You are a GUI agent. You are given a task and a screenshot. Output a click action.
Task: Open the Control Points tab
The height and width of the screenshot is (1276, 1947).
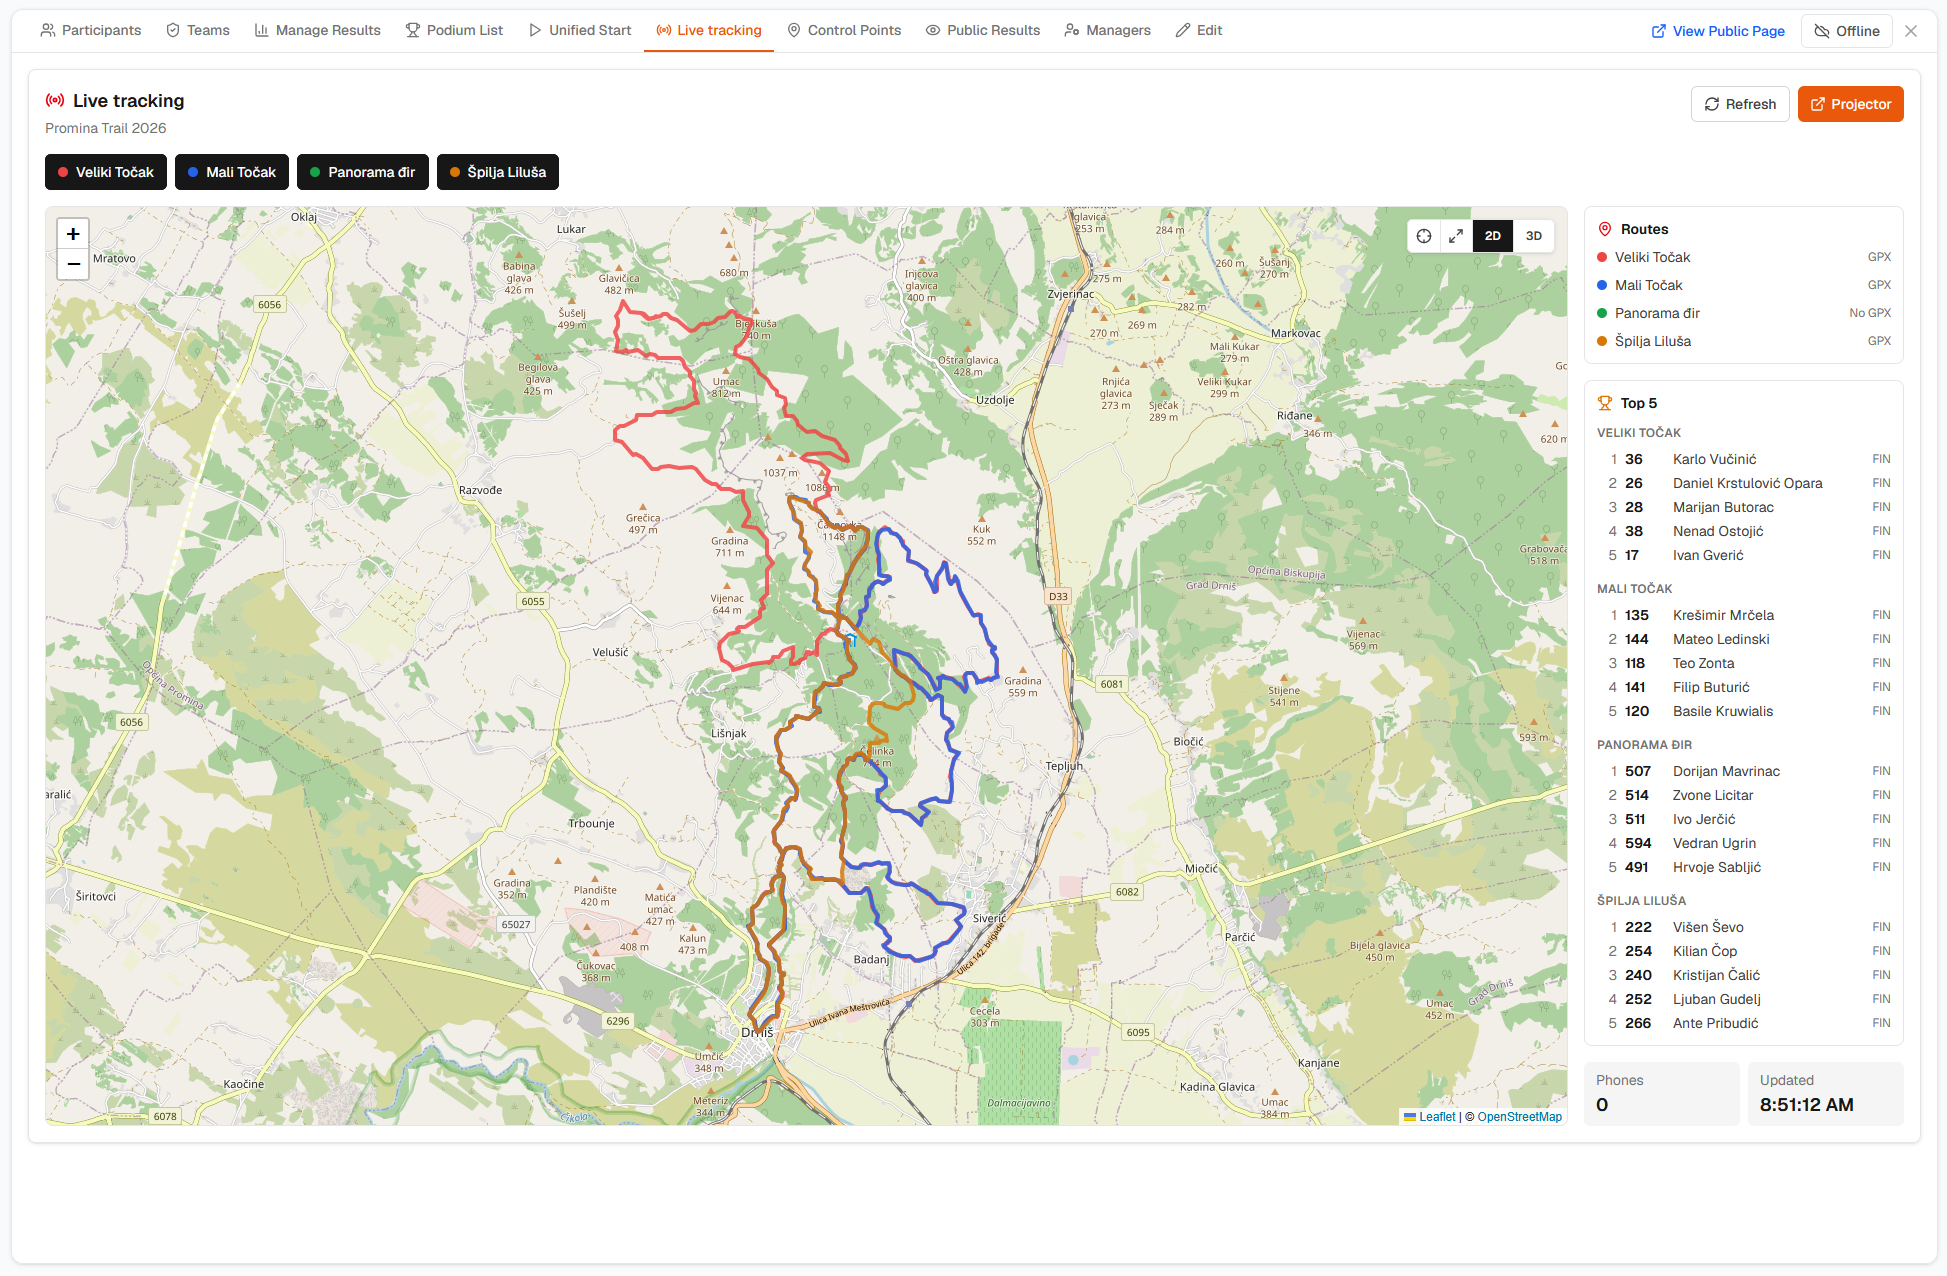pos(844,30)
